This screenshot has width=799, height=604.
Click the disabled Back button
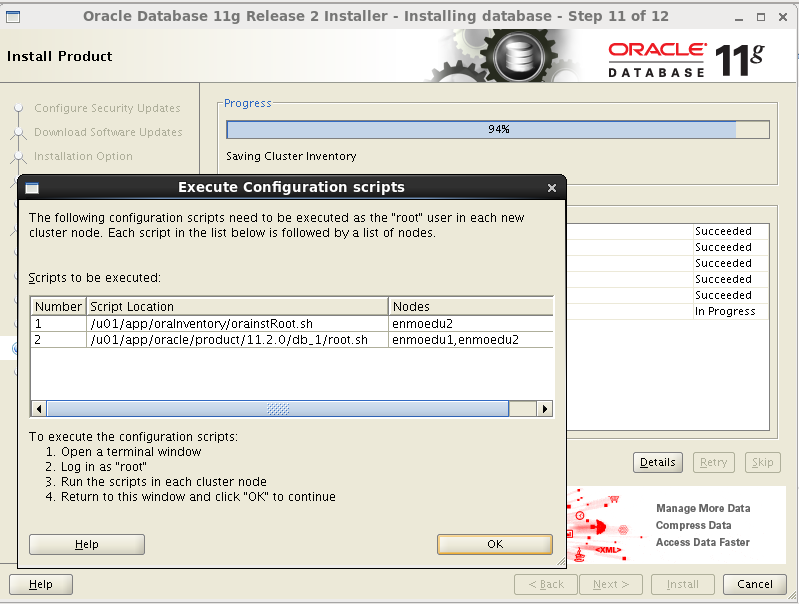pyautogui.click(x=546, y=584)
